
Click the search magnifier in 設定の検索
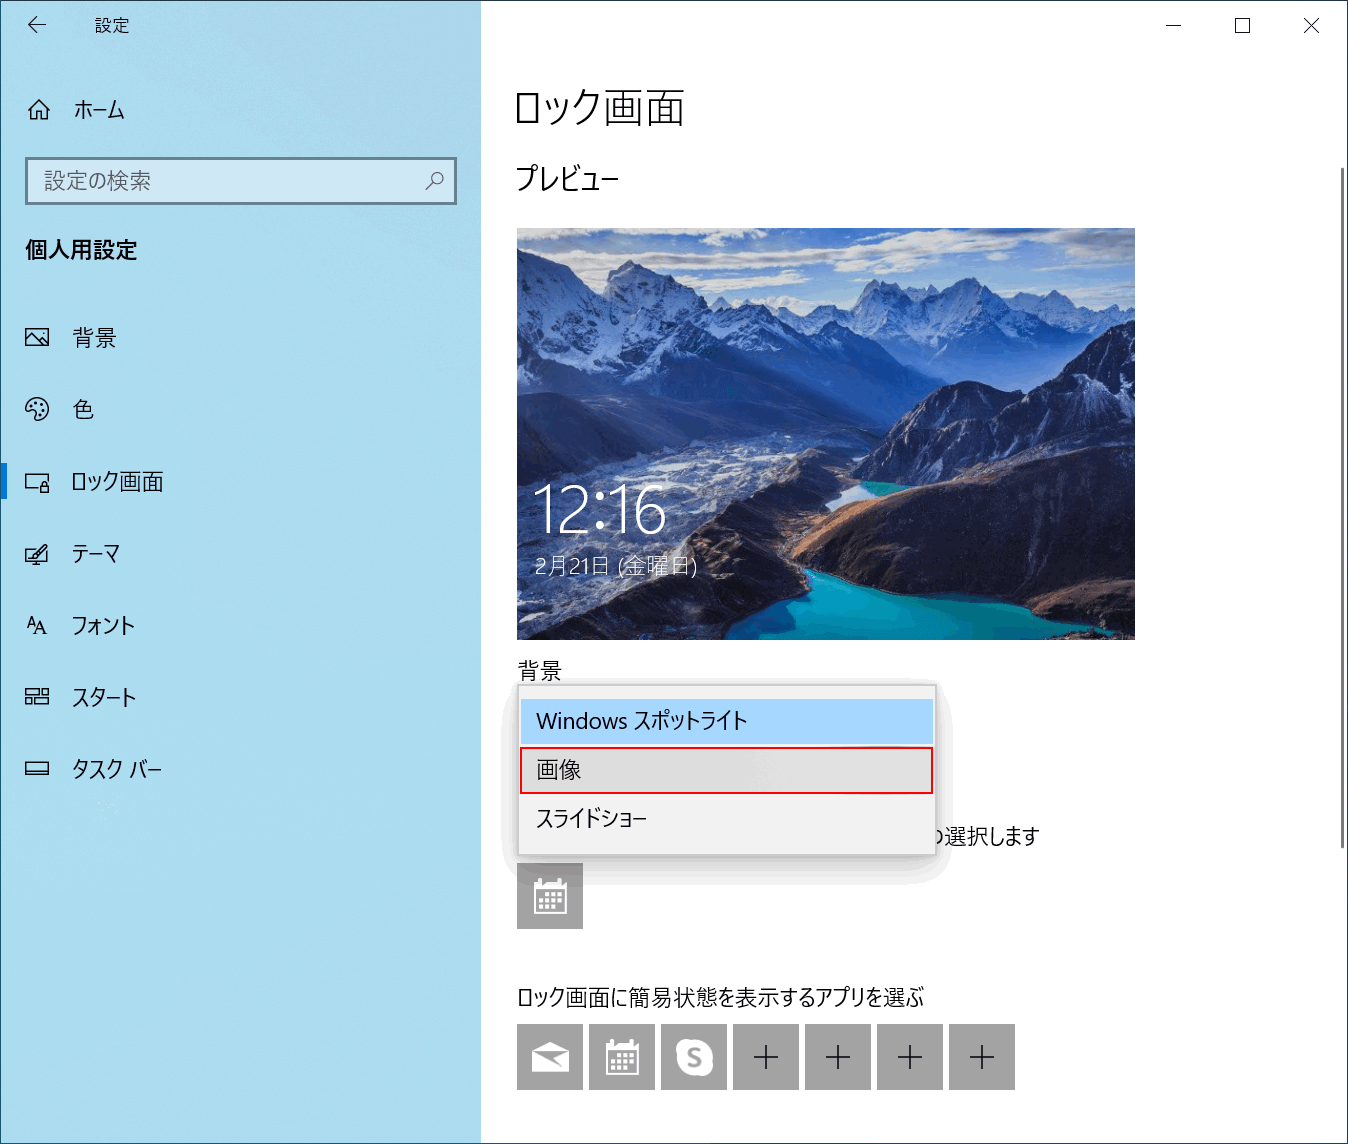point(434,181)
